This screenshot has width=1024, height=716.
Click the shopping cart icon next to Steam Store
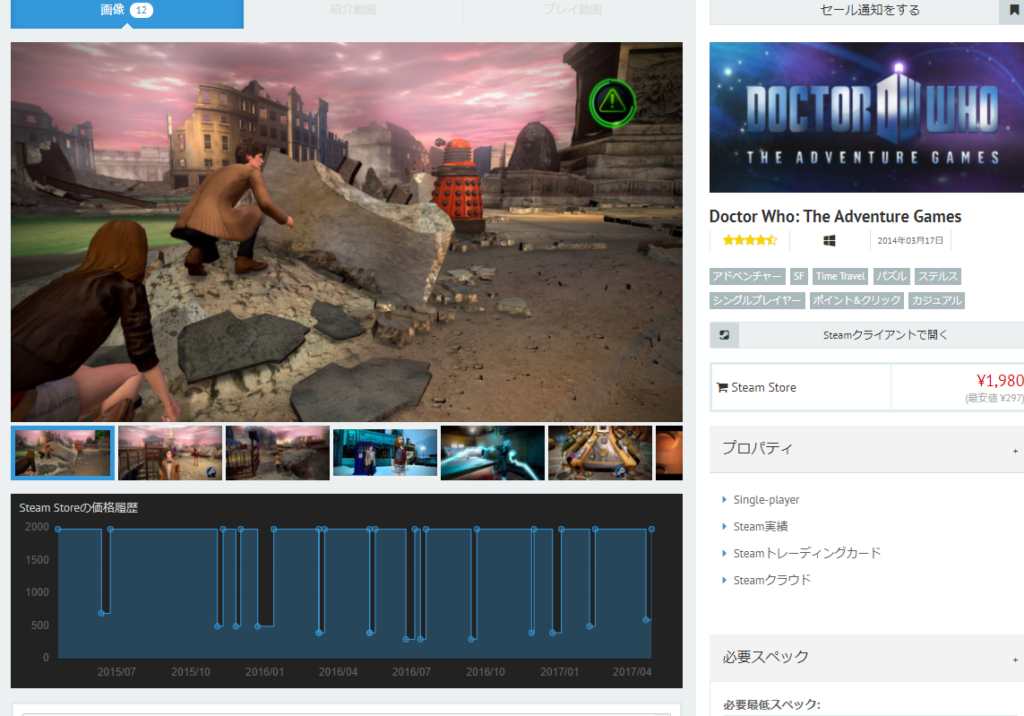click(722, 388)
